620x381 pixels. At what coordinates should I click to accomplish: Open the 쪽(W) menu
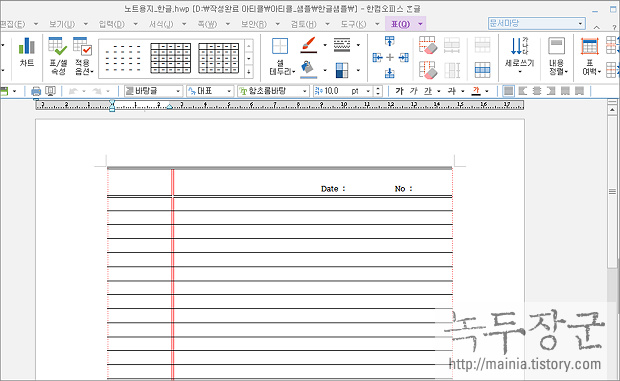pyautogui.click(x=207, y=24)
